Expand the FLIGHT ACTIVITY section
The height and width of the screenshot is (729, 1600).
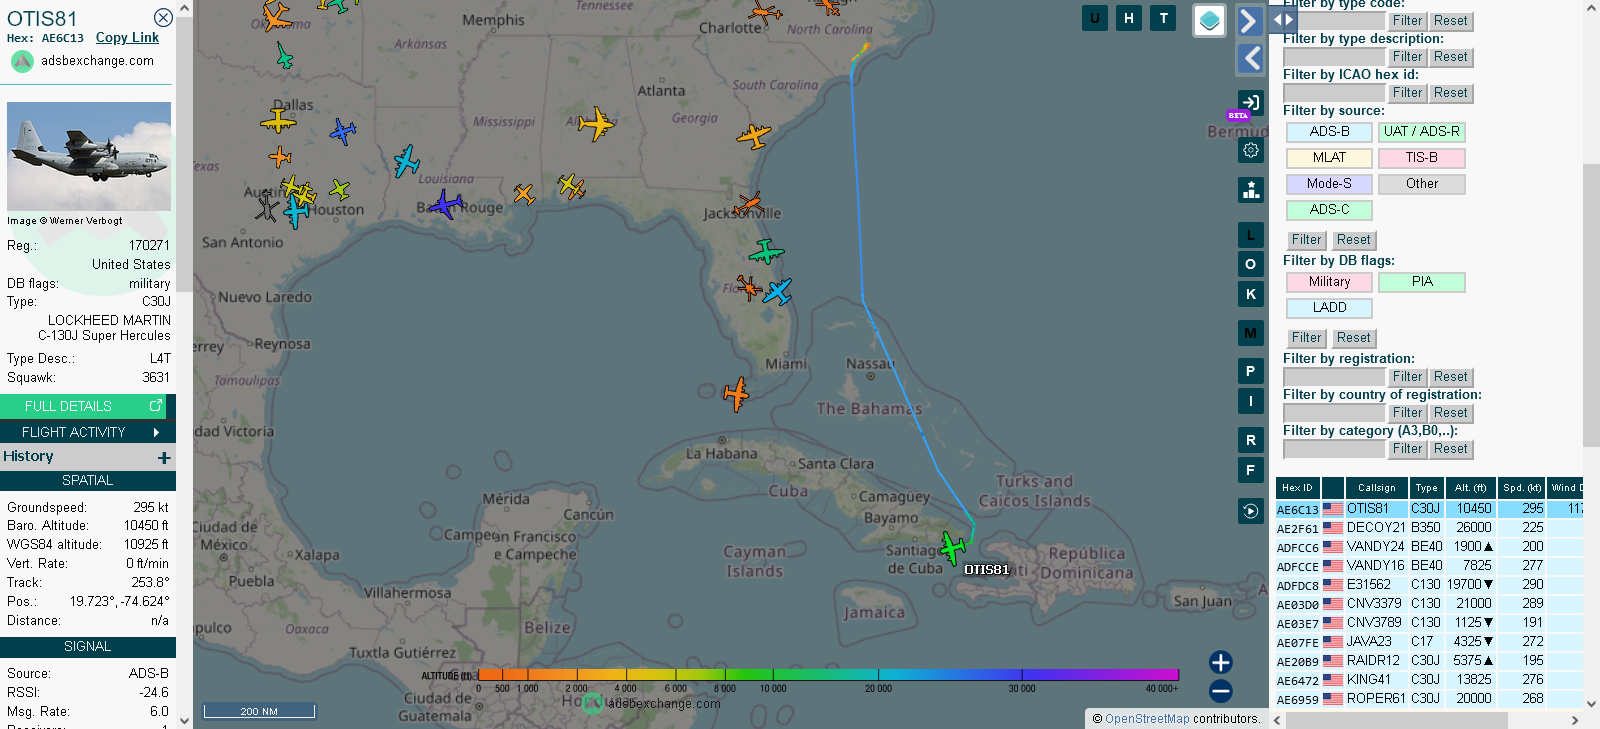[x=88, y=432]
